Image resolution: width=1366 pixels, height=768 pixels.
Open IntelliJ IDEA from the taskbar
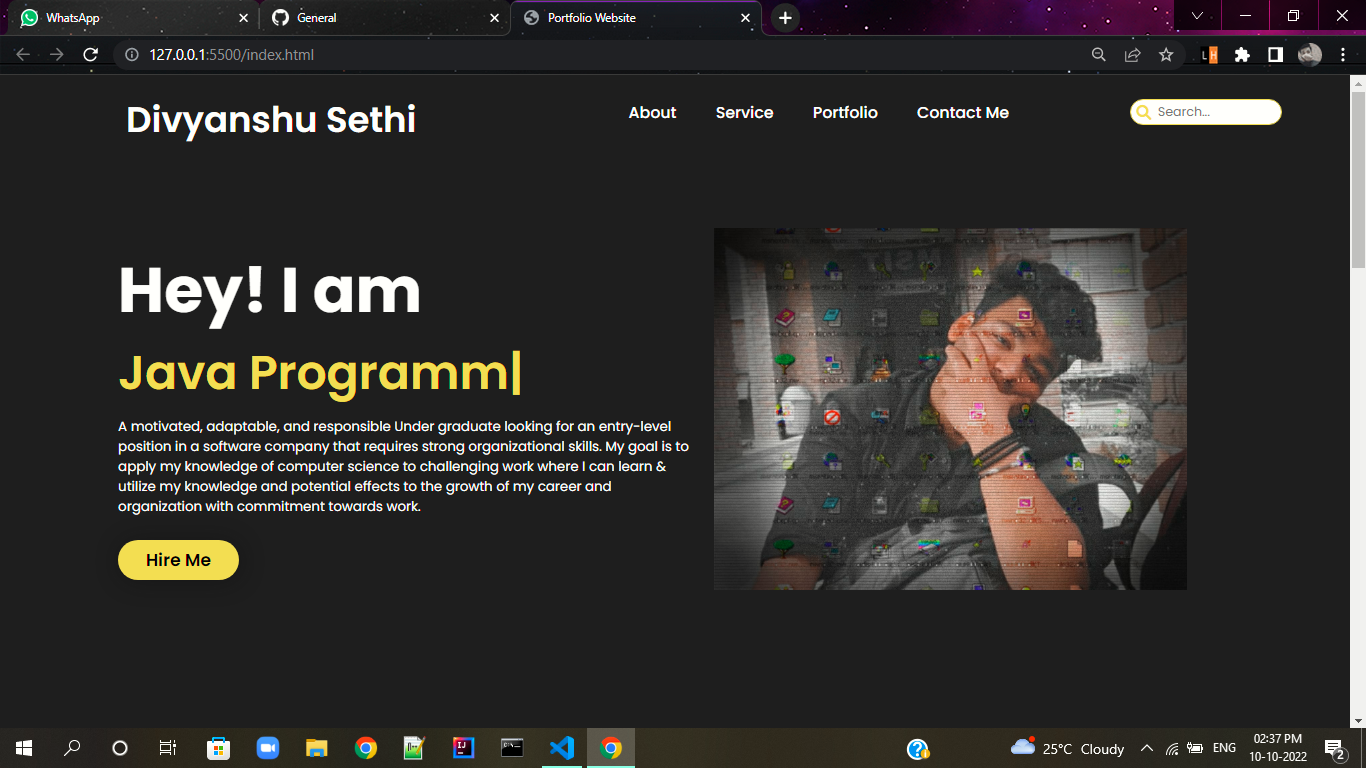tap(462, 747)
